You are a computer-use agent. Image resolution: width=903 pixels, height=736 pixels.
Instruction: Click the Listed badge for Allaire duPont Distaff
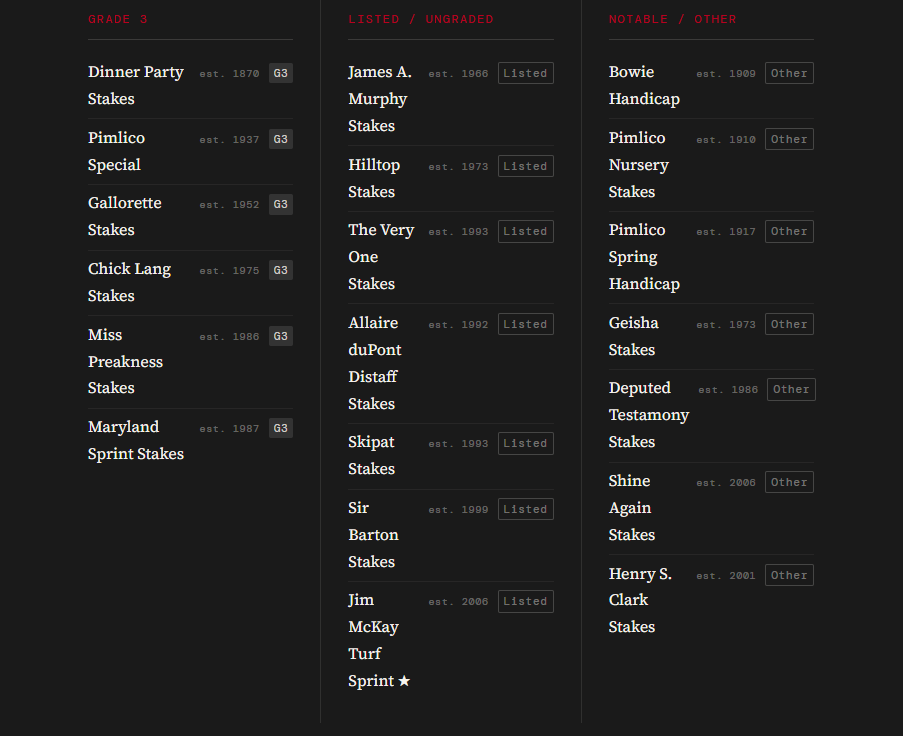pyautogui.click(x=525, y=324)
